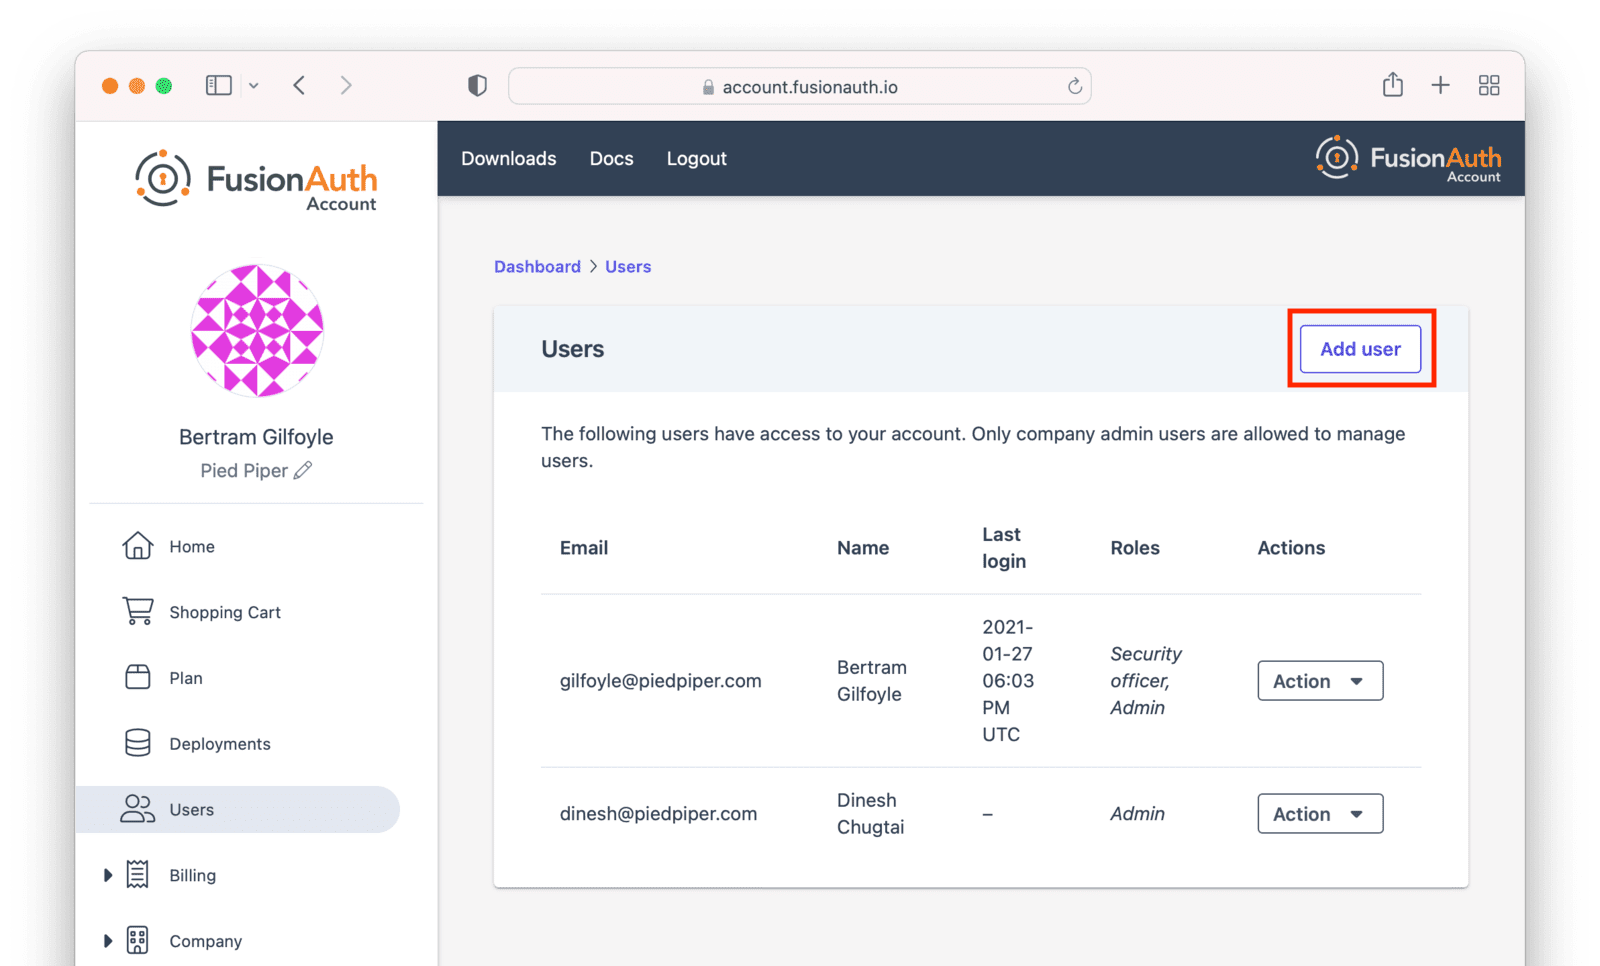Select the gilfoyle@piedpiper.com email cell
Viewport: 1600px width, 966px height.
click(660, 681)
